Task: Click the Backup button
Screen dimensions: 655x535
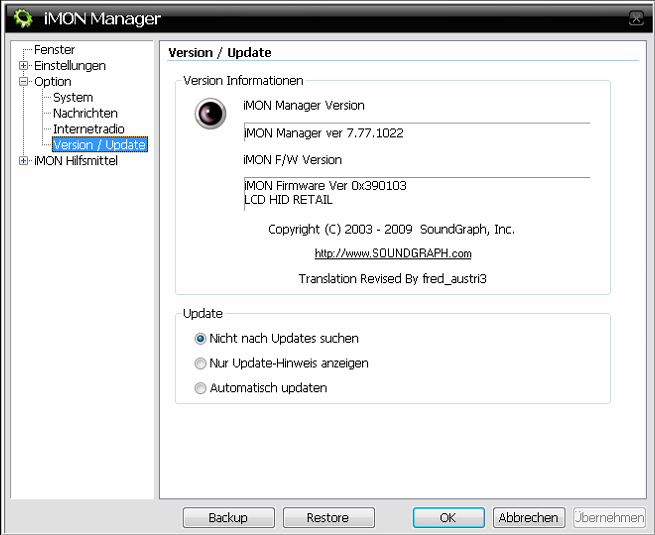Action: tap(228, 518)
